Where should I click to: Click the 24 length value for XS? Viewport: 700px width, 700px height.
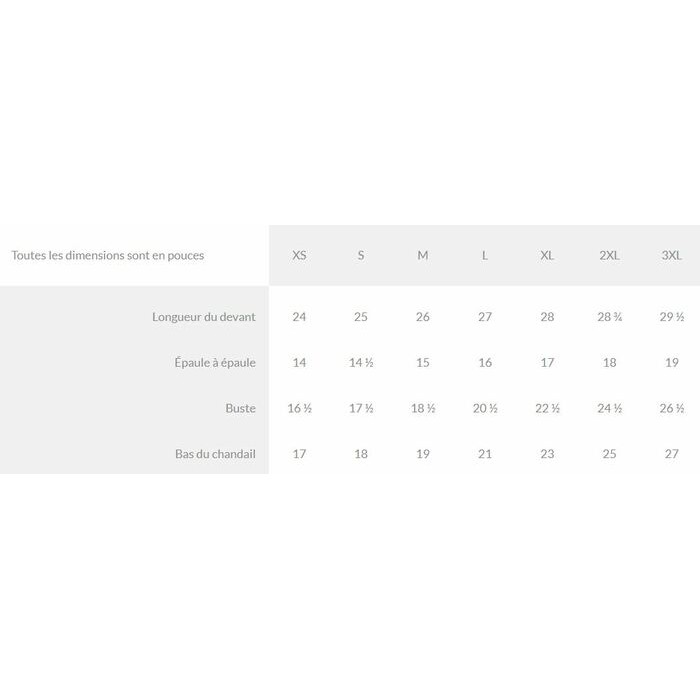(x=299, y=317)
